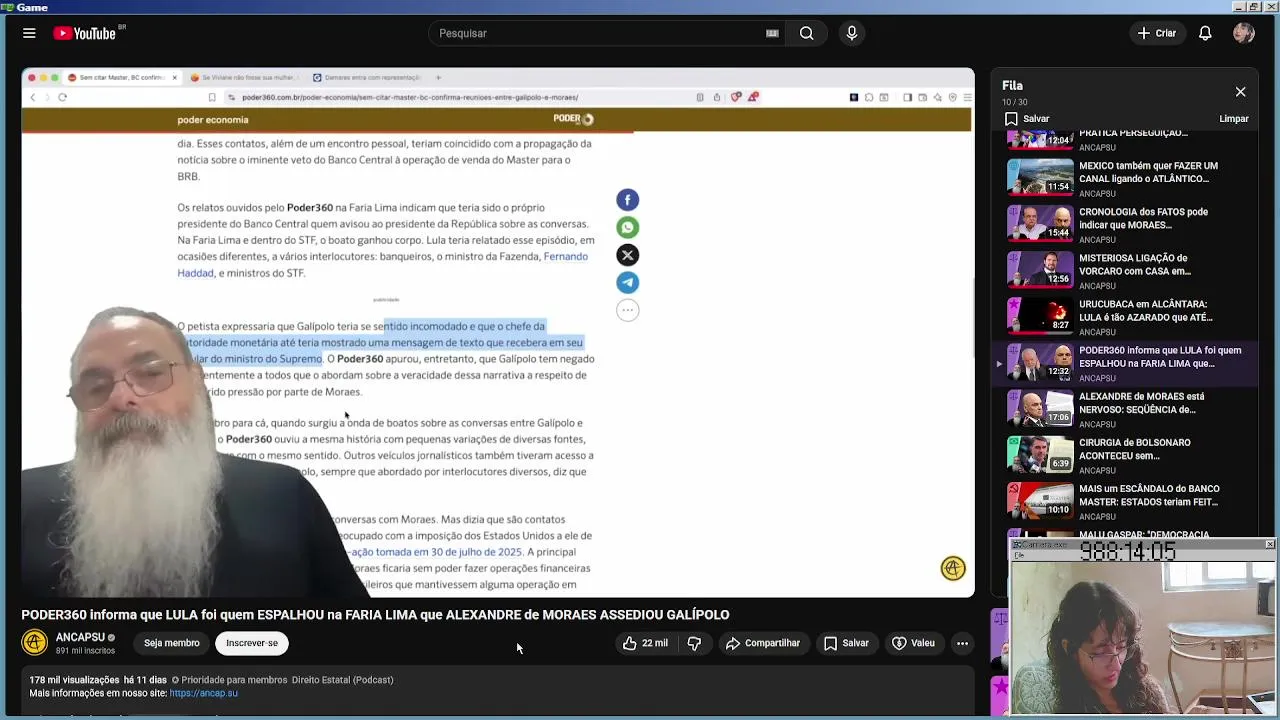Viewport: 1280px width, 720px height.
Task: Click the Pesquisar search field
Action: pyautogui.click(x=600, y=33)
